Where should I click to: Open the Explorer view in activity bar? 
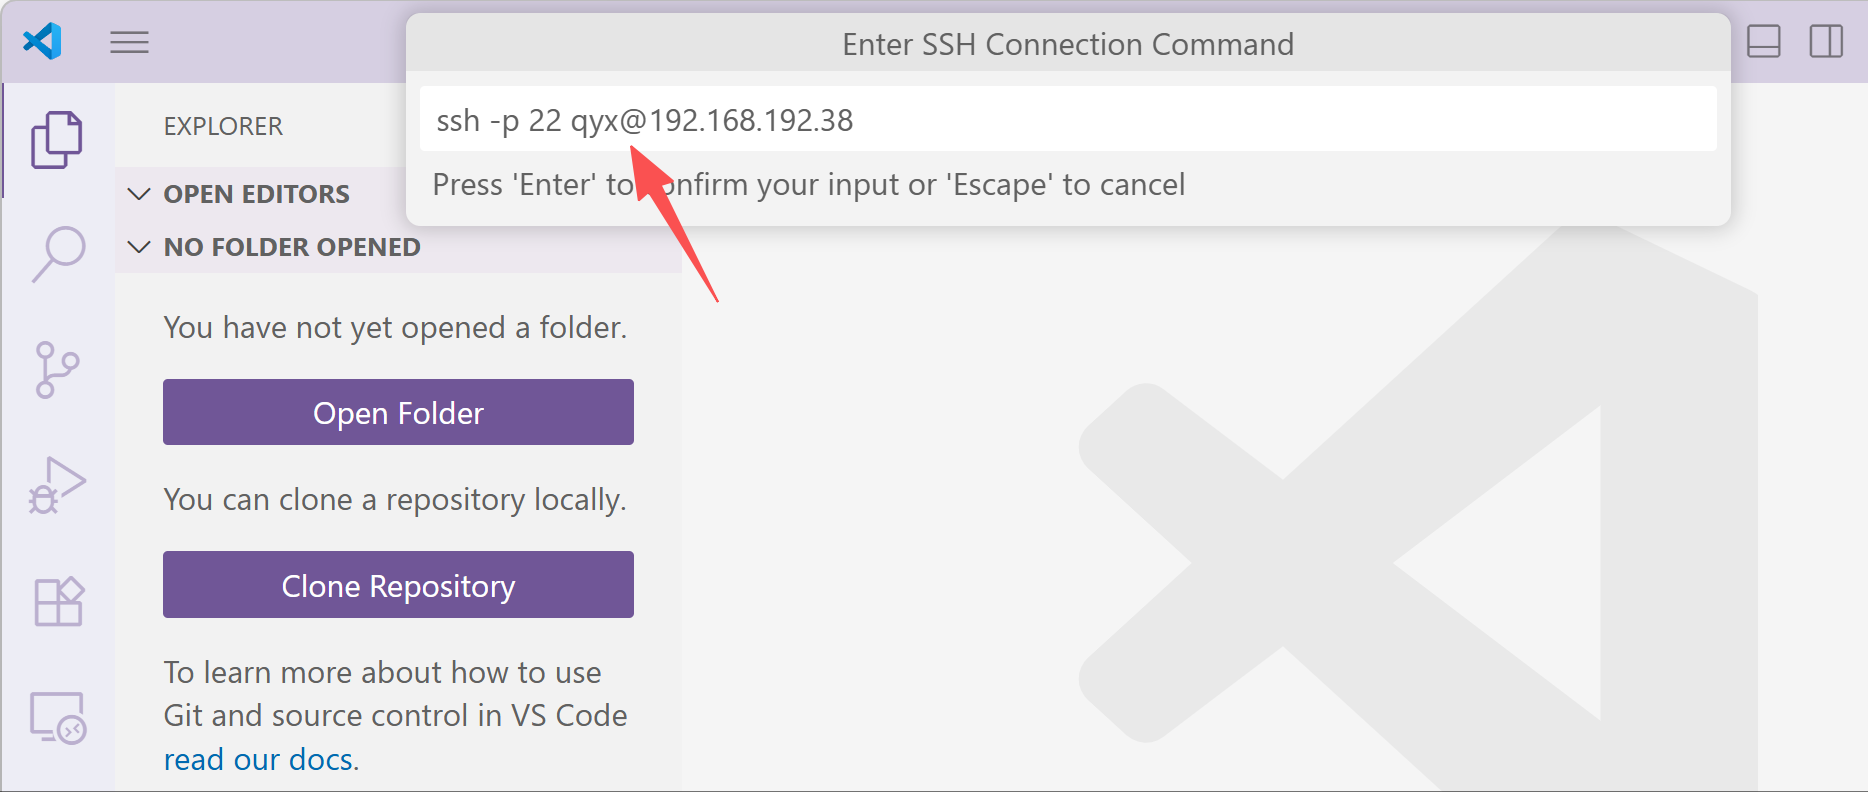[57, 140]
